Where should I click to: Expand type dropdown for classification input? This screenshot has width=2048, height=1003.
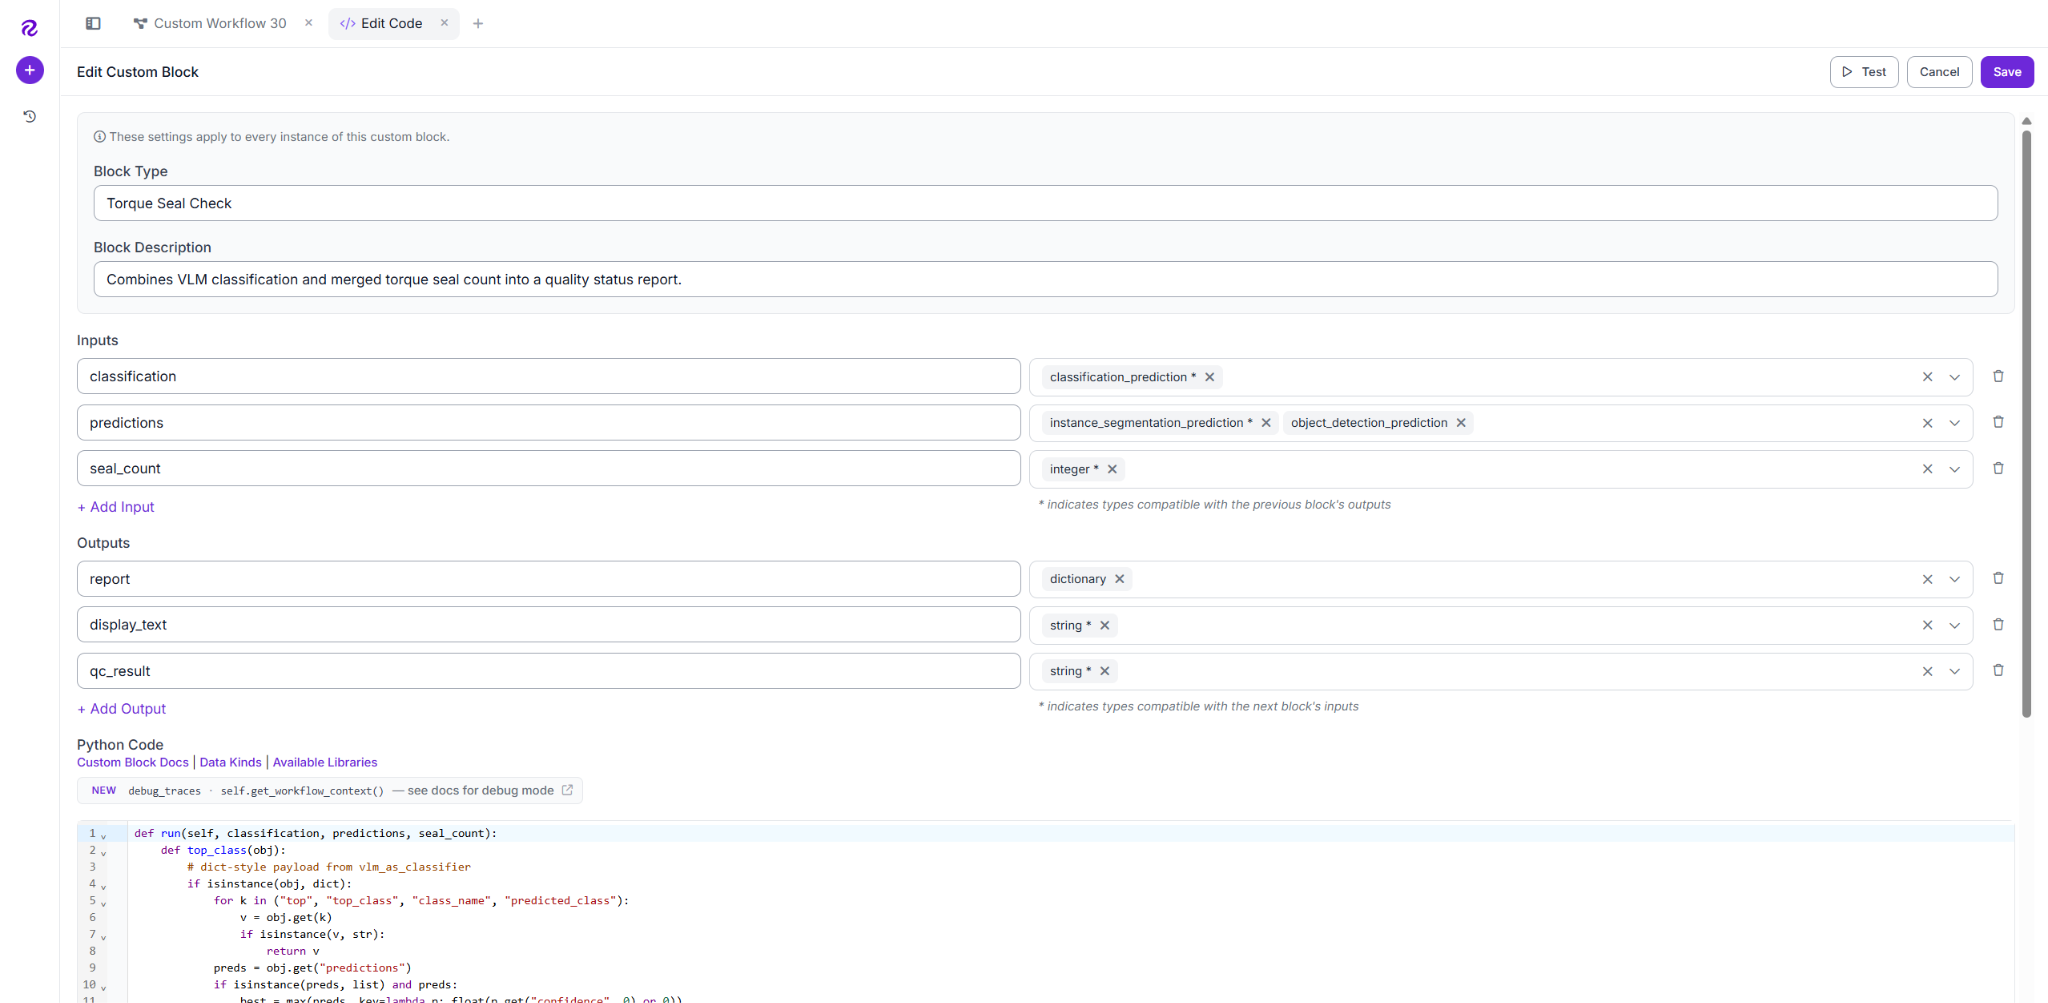(1954, 377)
